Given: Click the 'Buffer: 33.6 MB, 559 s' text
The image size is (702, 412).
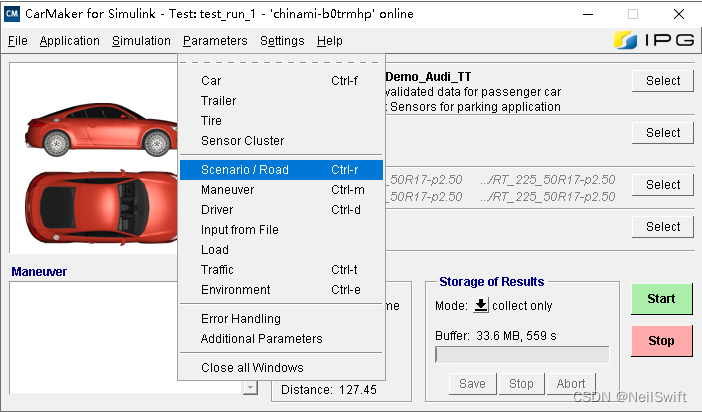Looking at the screenshot, I should click(x=496, y=336).
